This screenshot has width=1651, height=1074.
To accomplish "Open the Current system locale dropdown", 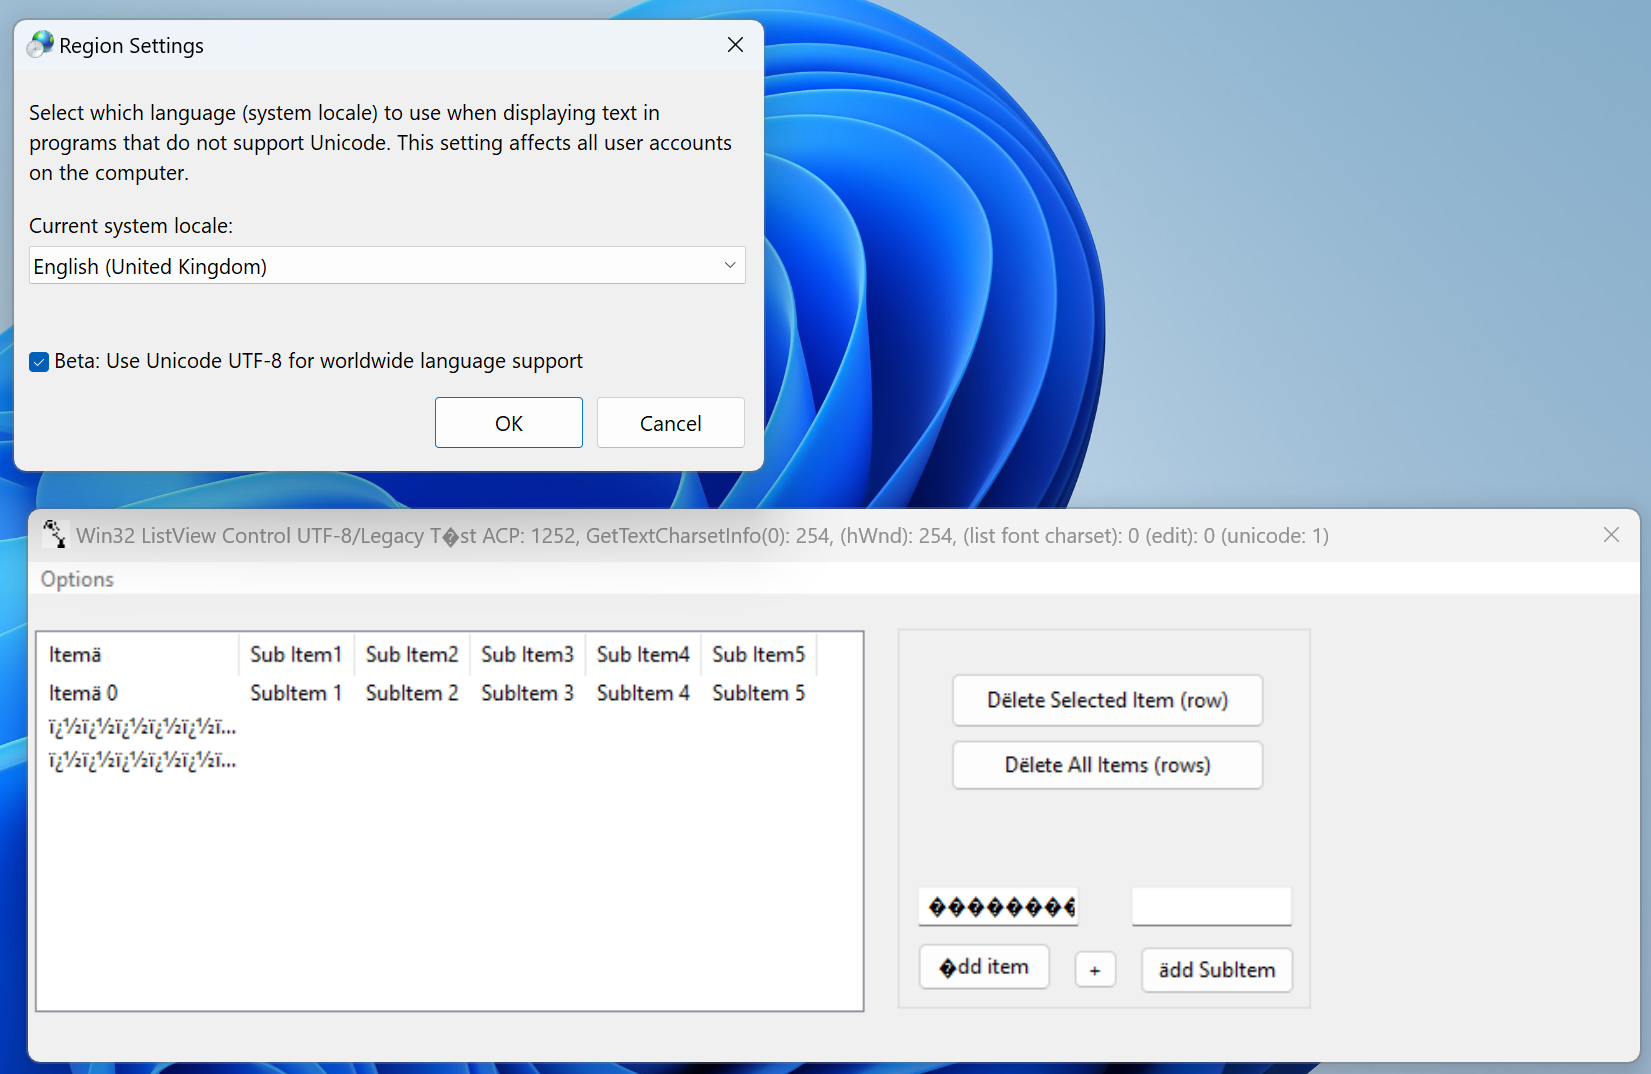I will click(387, 266).
